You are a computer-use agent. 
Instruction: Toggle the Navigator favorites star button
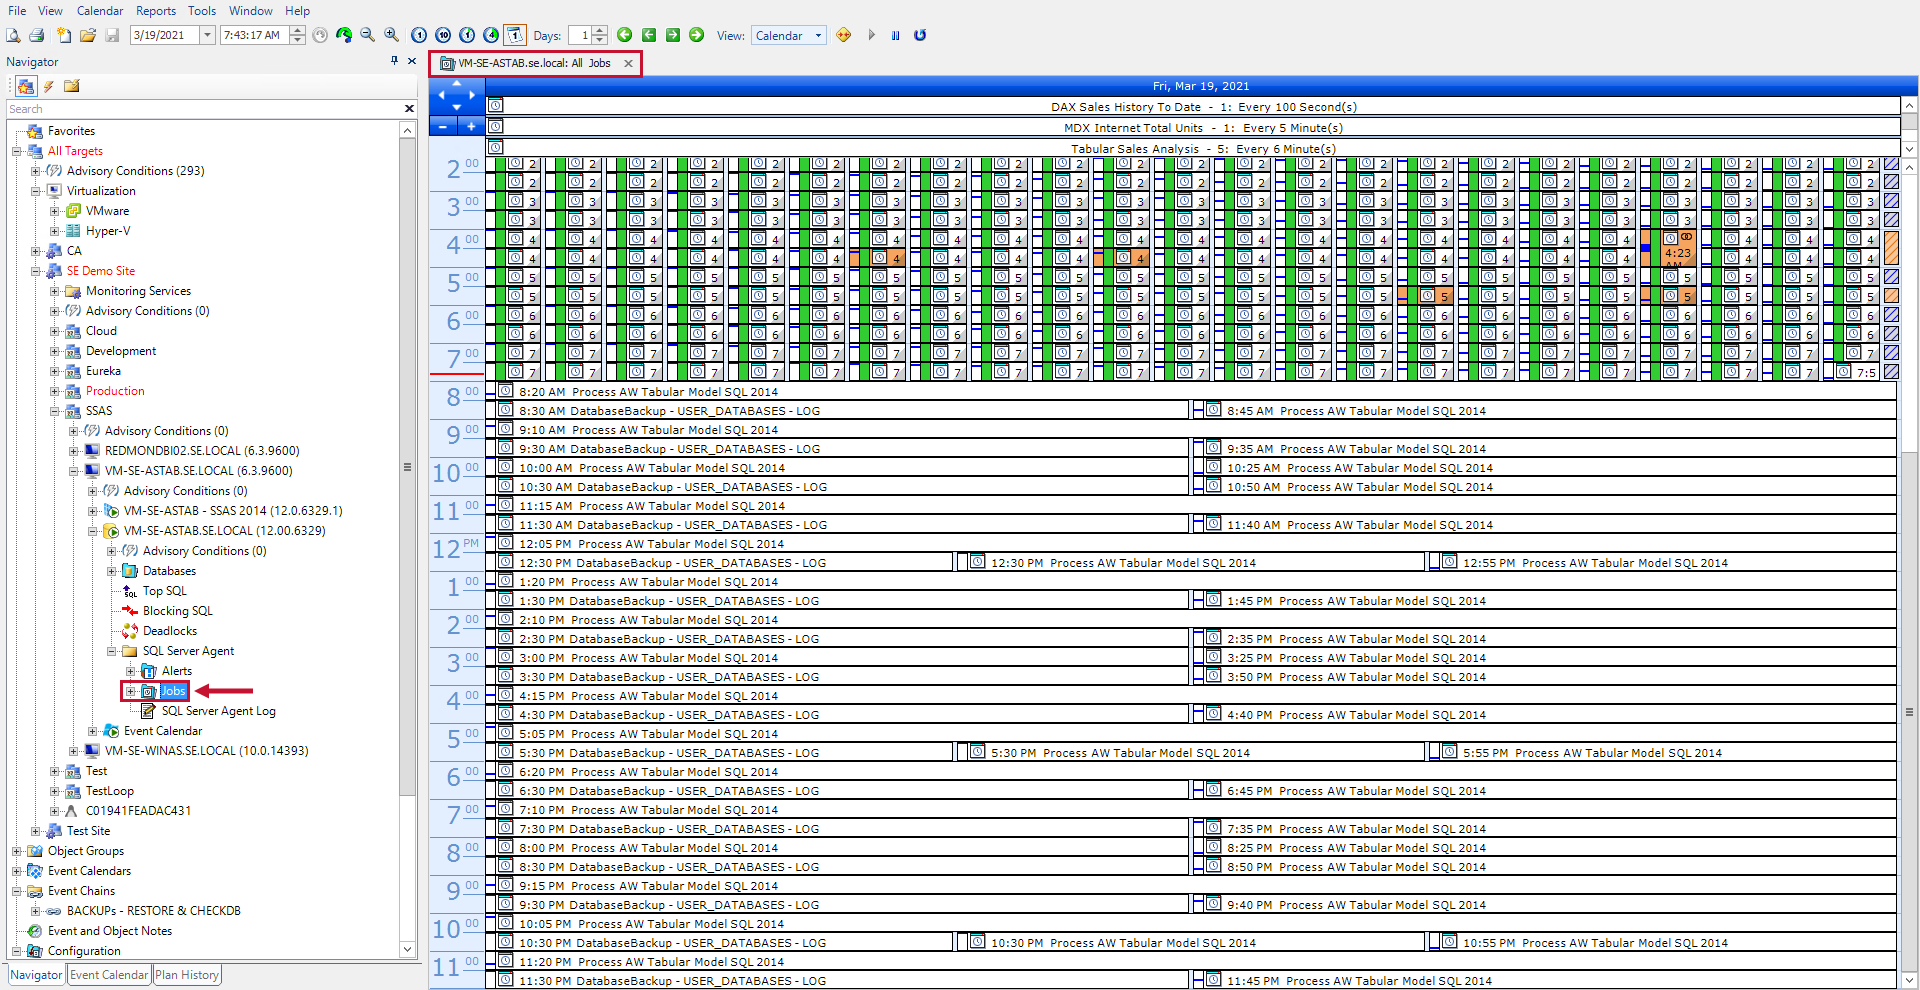[26, 86]
